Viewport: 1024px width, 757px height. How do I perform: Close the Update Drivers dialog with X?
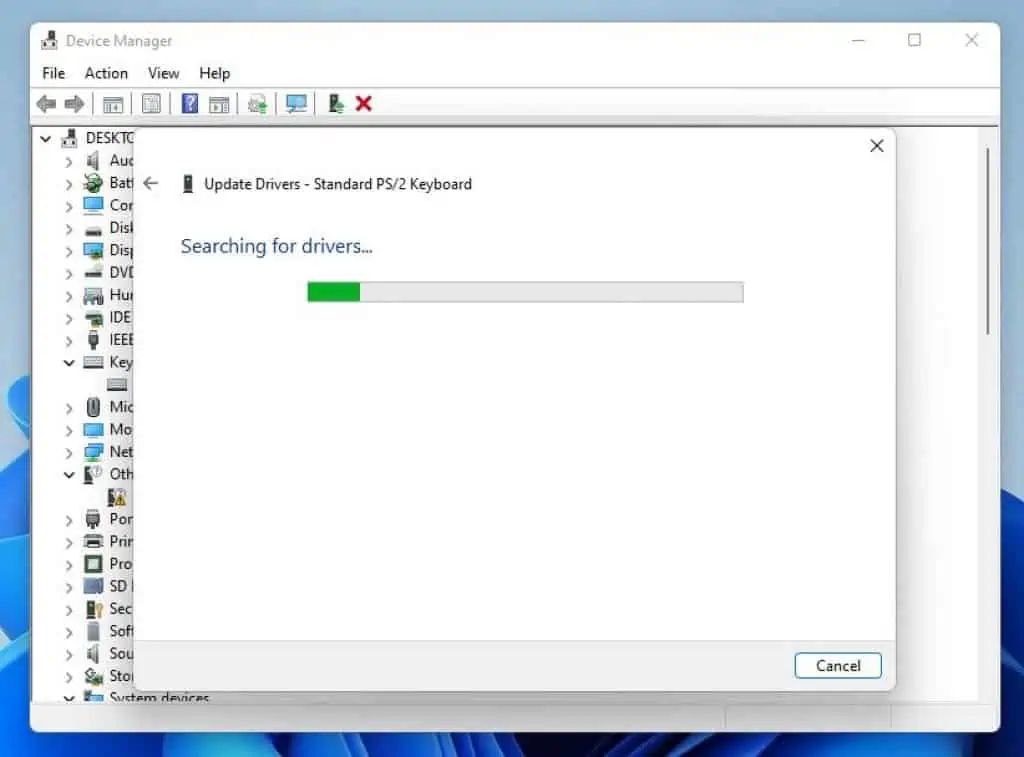877,146
